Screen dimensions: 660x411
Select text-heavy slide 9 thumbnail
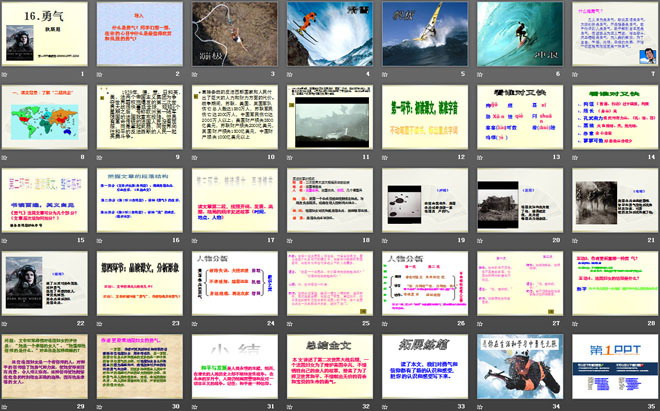(140, 117)
